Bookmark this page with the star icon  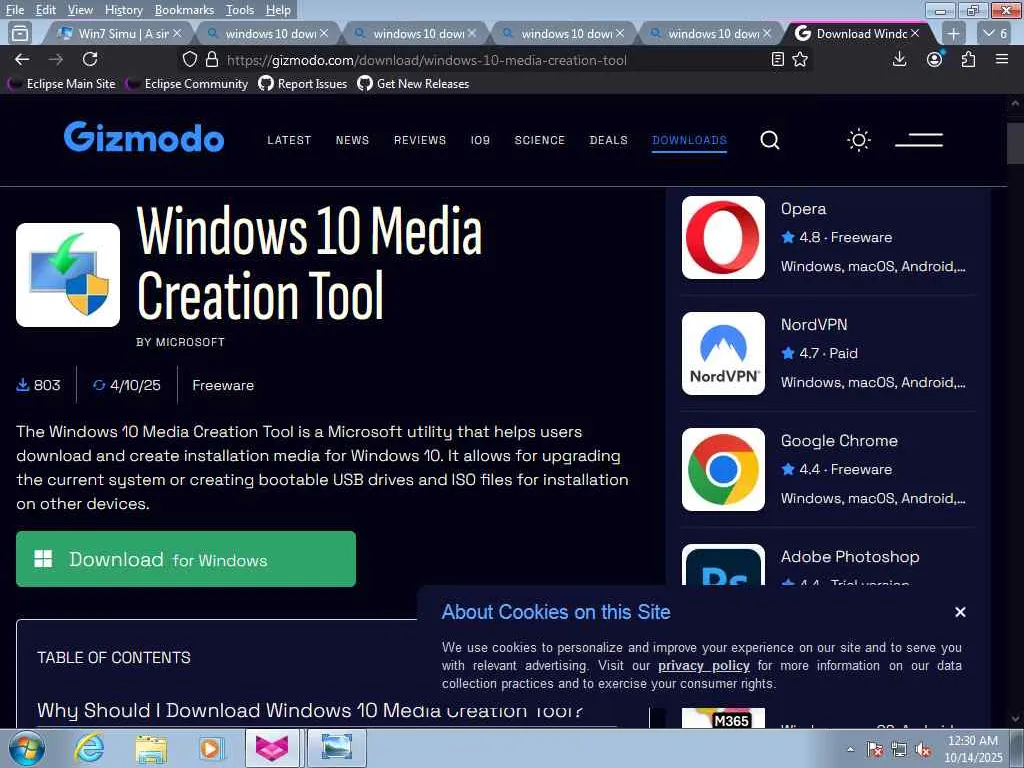tap(800, 59)
